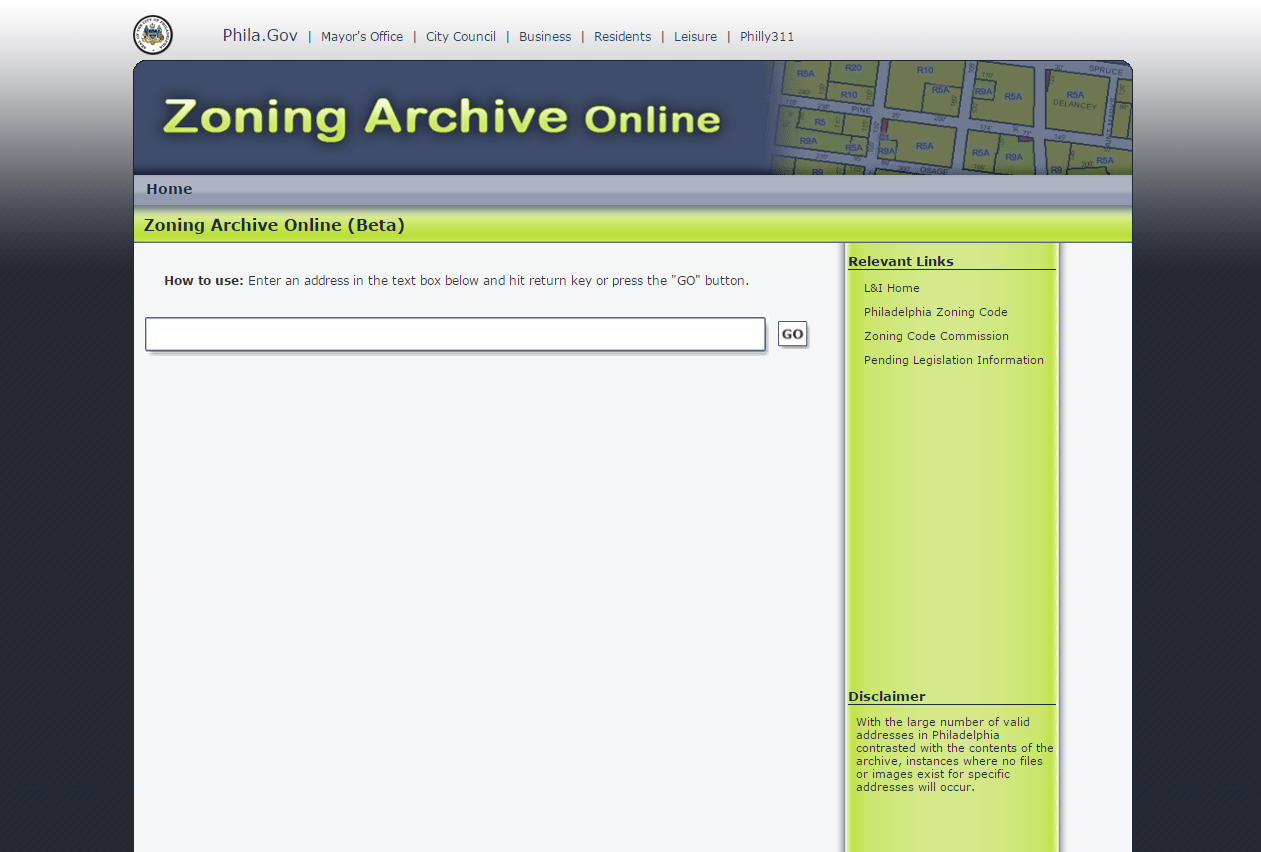The width and height of the screenshot is (1261, 852).
Task: Click the GO button
Action: pos(792,334)
